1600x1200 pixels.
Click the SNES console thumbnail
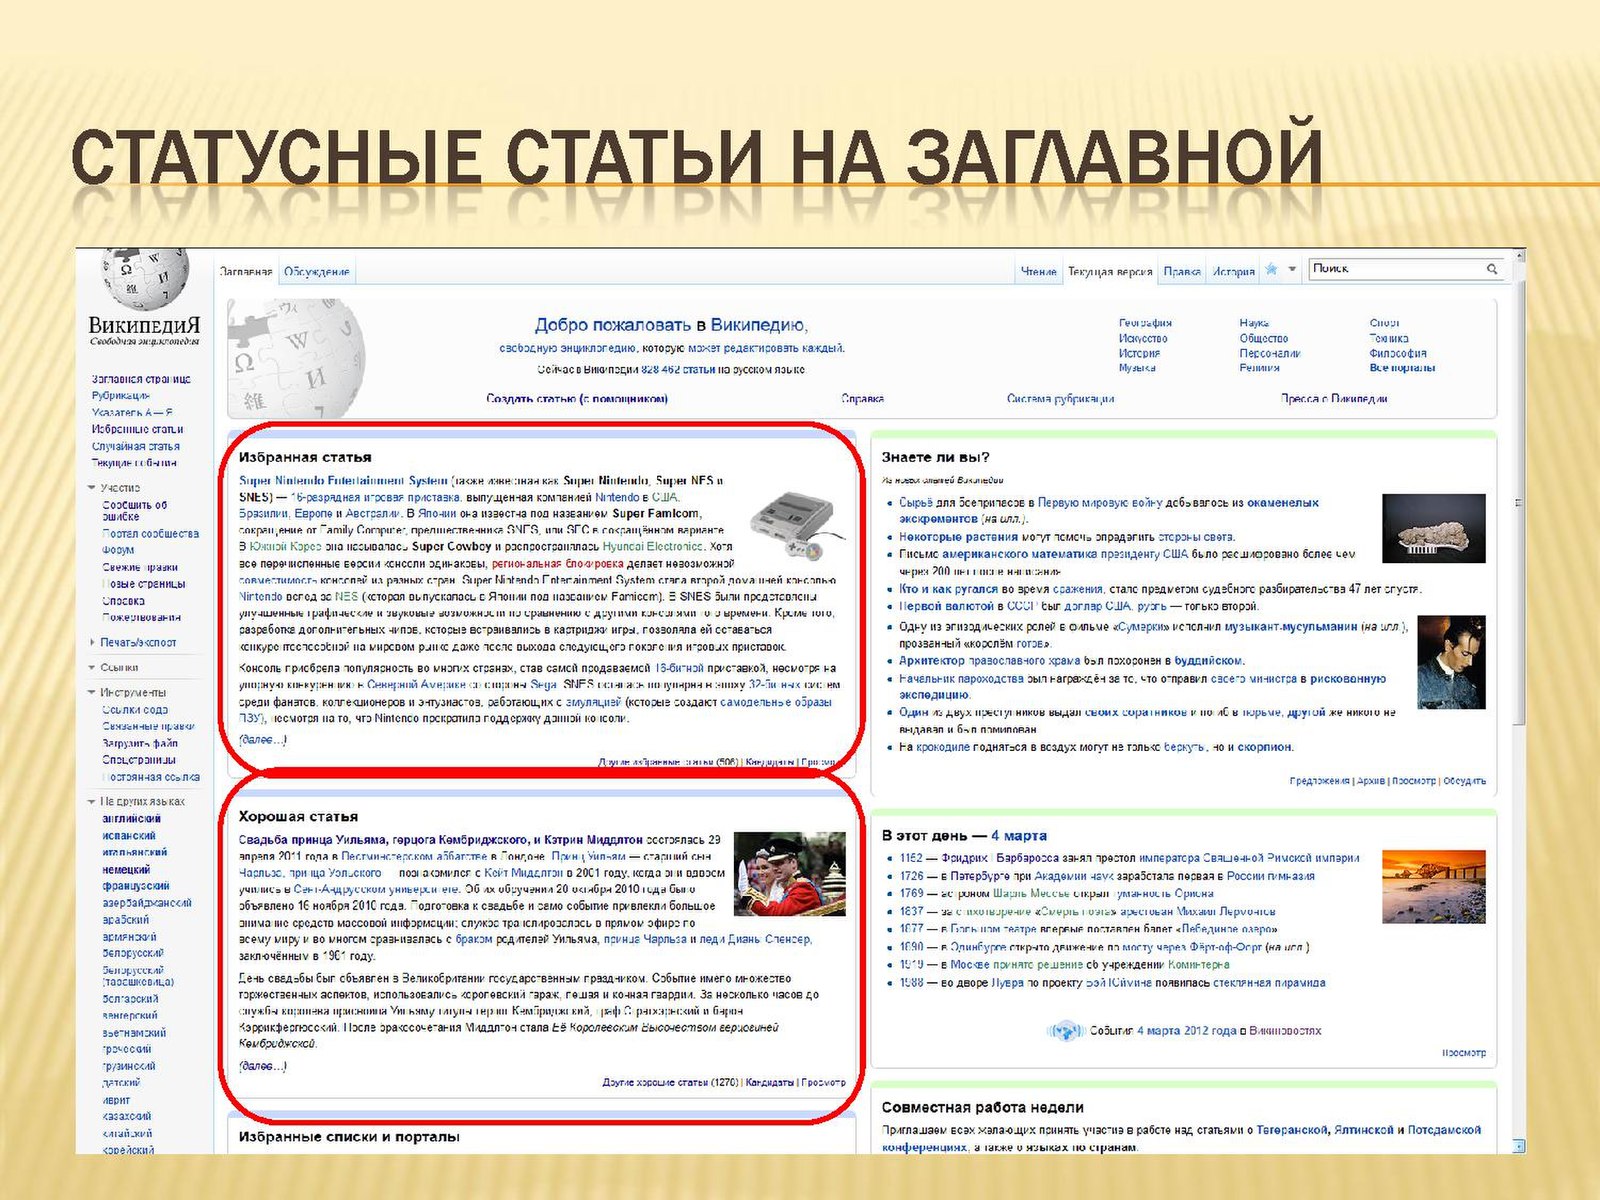point(798,525)
